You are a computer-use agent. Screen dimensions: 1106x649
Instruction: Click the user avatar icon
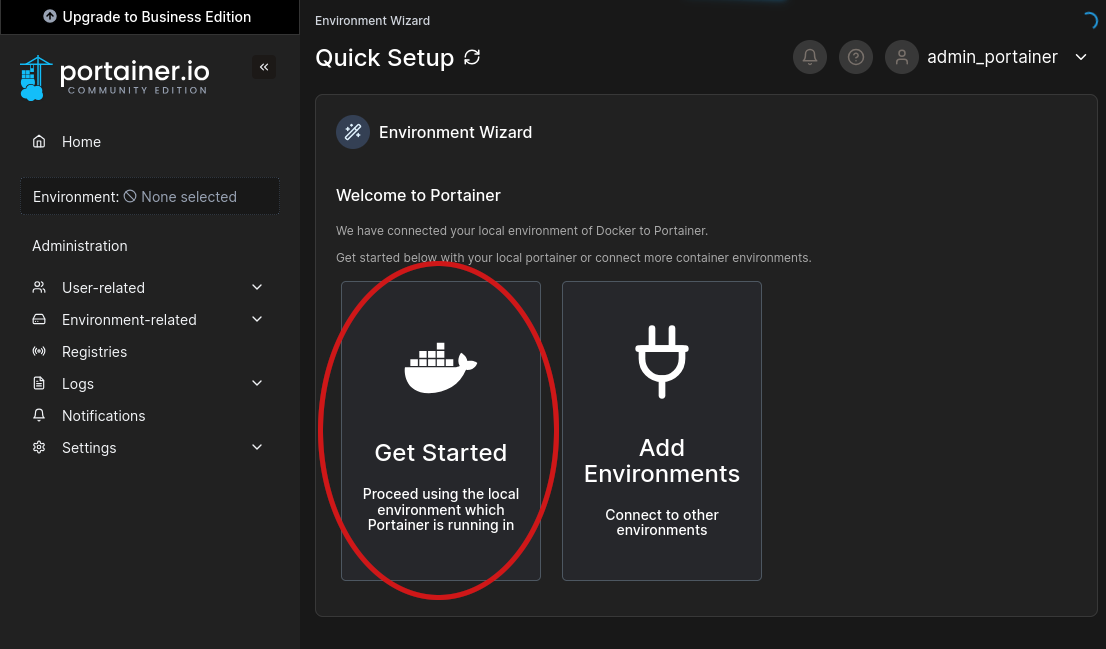click(902, 57)
